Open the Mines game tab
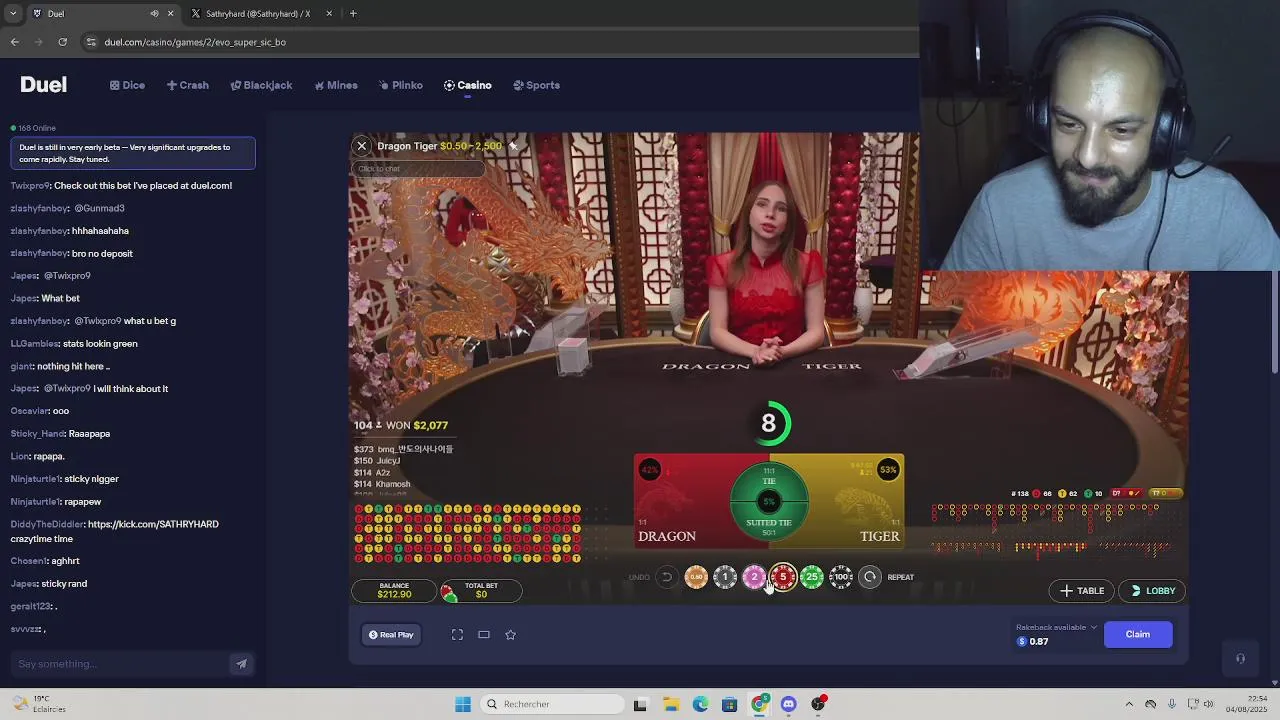 coord(336,85)
